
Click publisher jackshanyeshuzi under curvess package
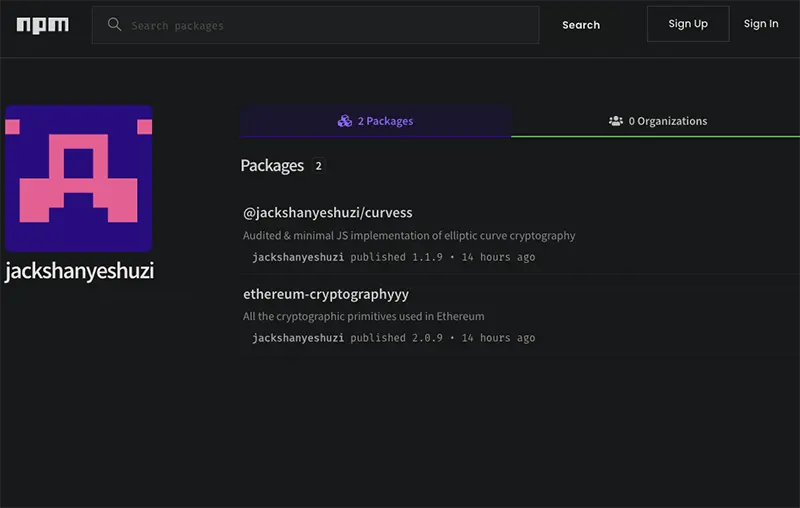(298, 257)
